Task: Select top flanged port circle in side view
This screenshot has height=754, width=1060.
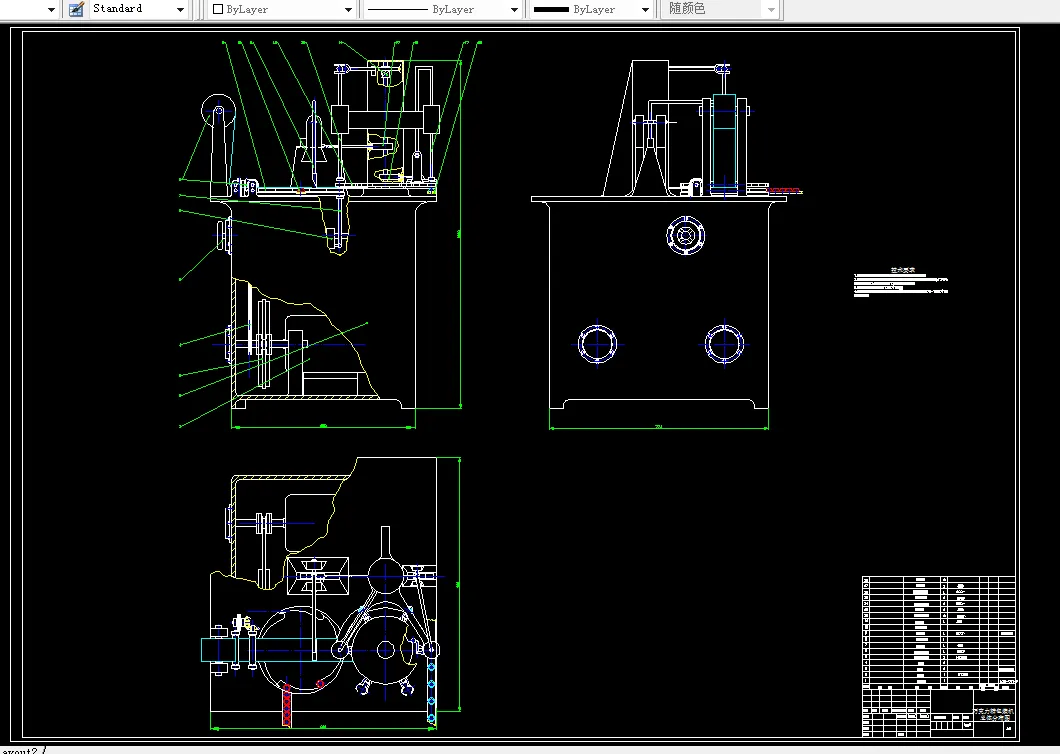Action: (685, 235)
